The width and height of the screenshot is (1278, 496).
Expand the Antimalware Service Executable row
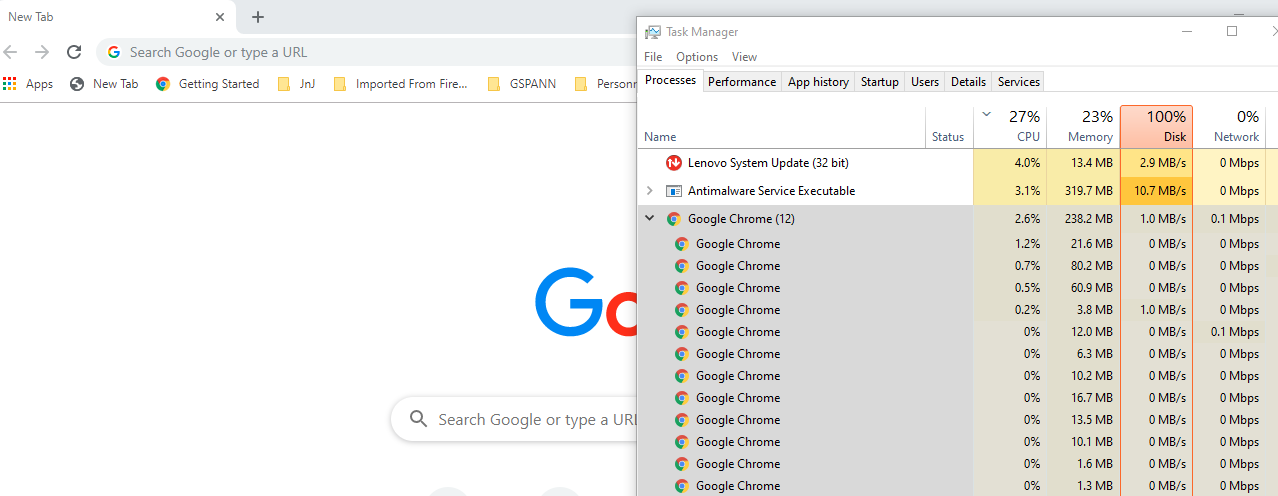click(x=649, y=191)
